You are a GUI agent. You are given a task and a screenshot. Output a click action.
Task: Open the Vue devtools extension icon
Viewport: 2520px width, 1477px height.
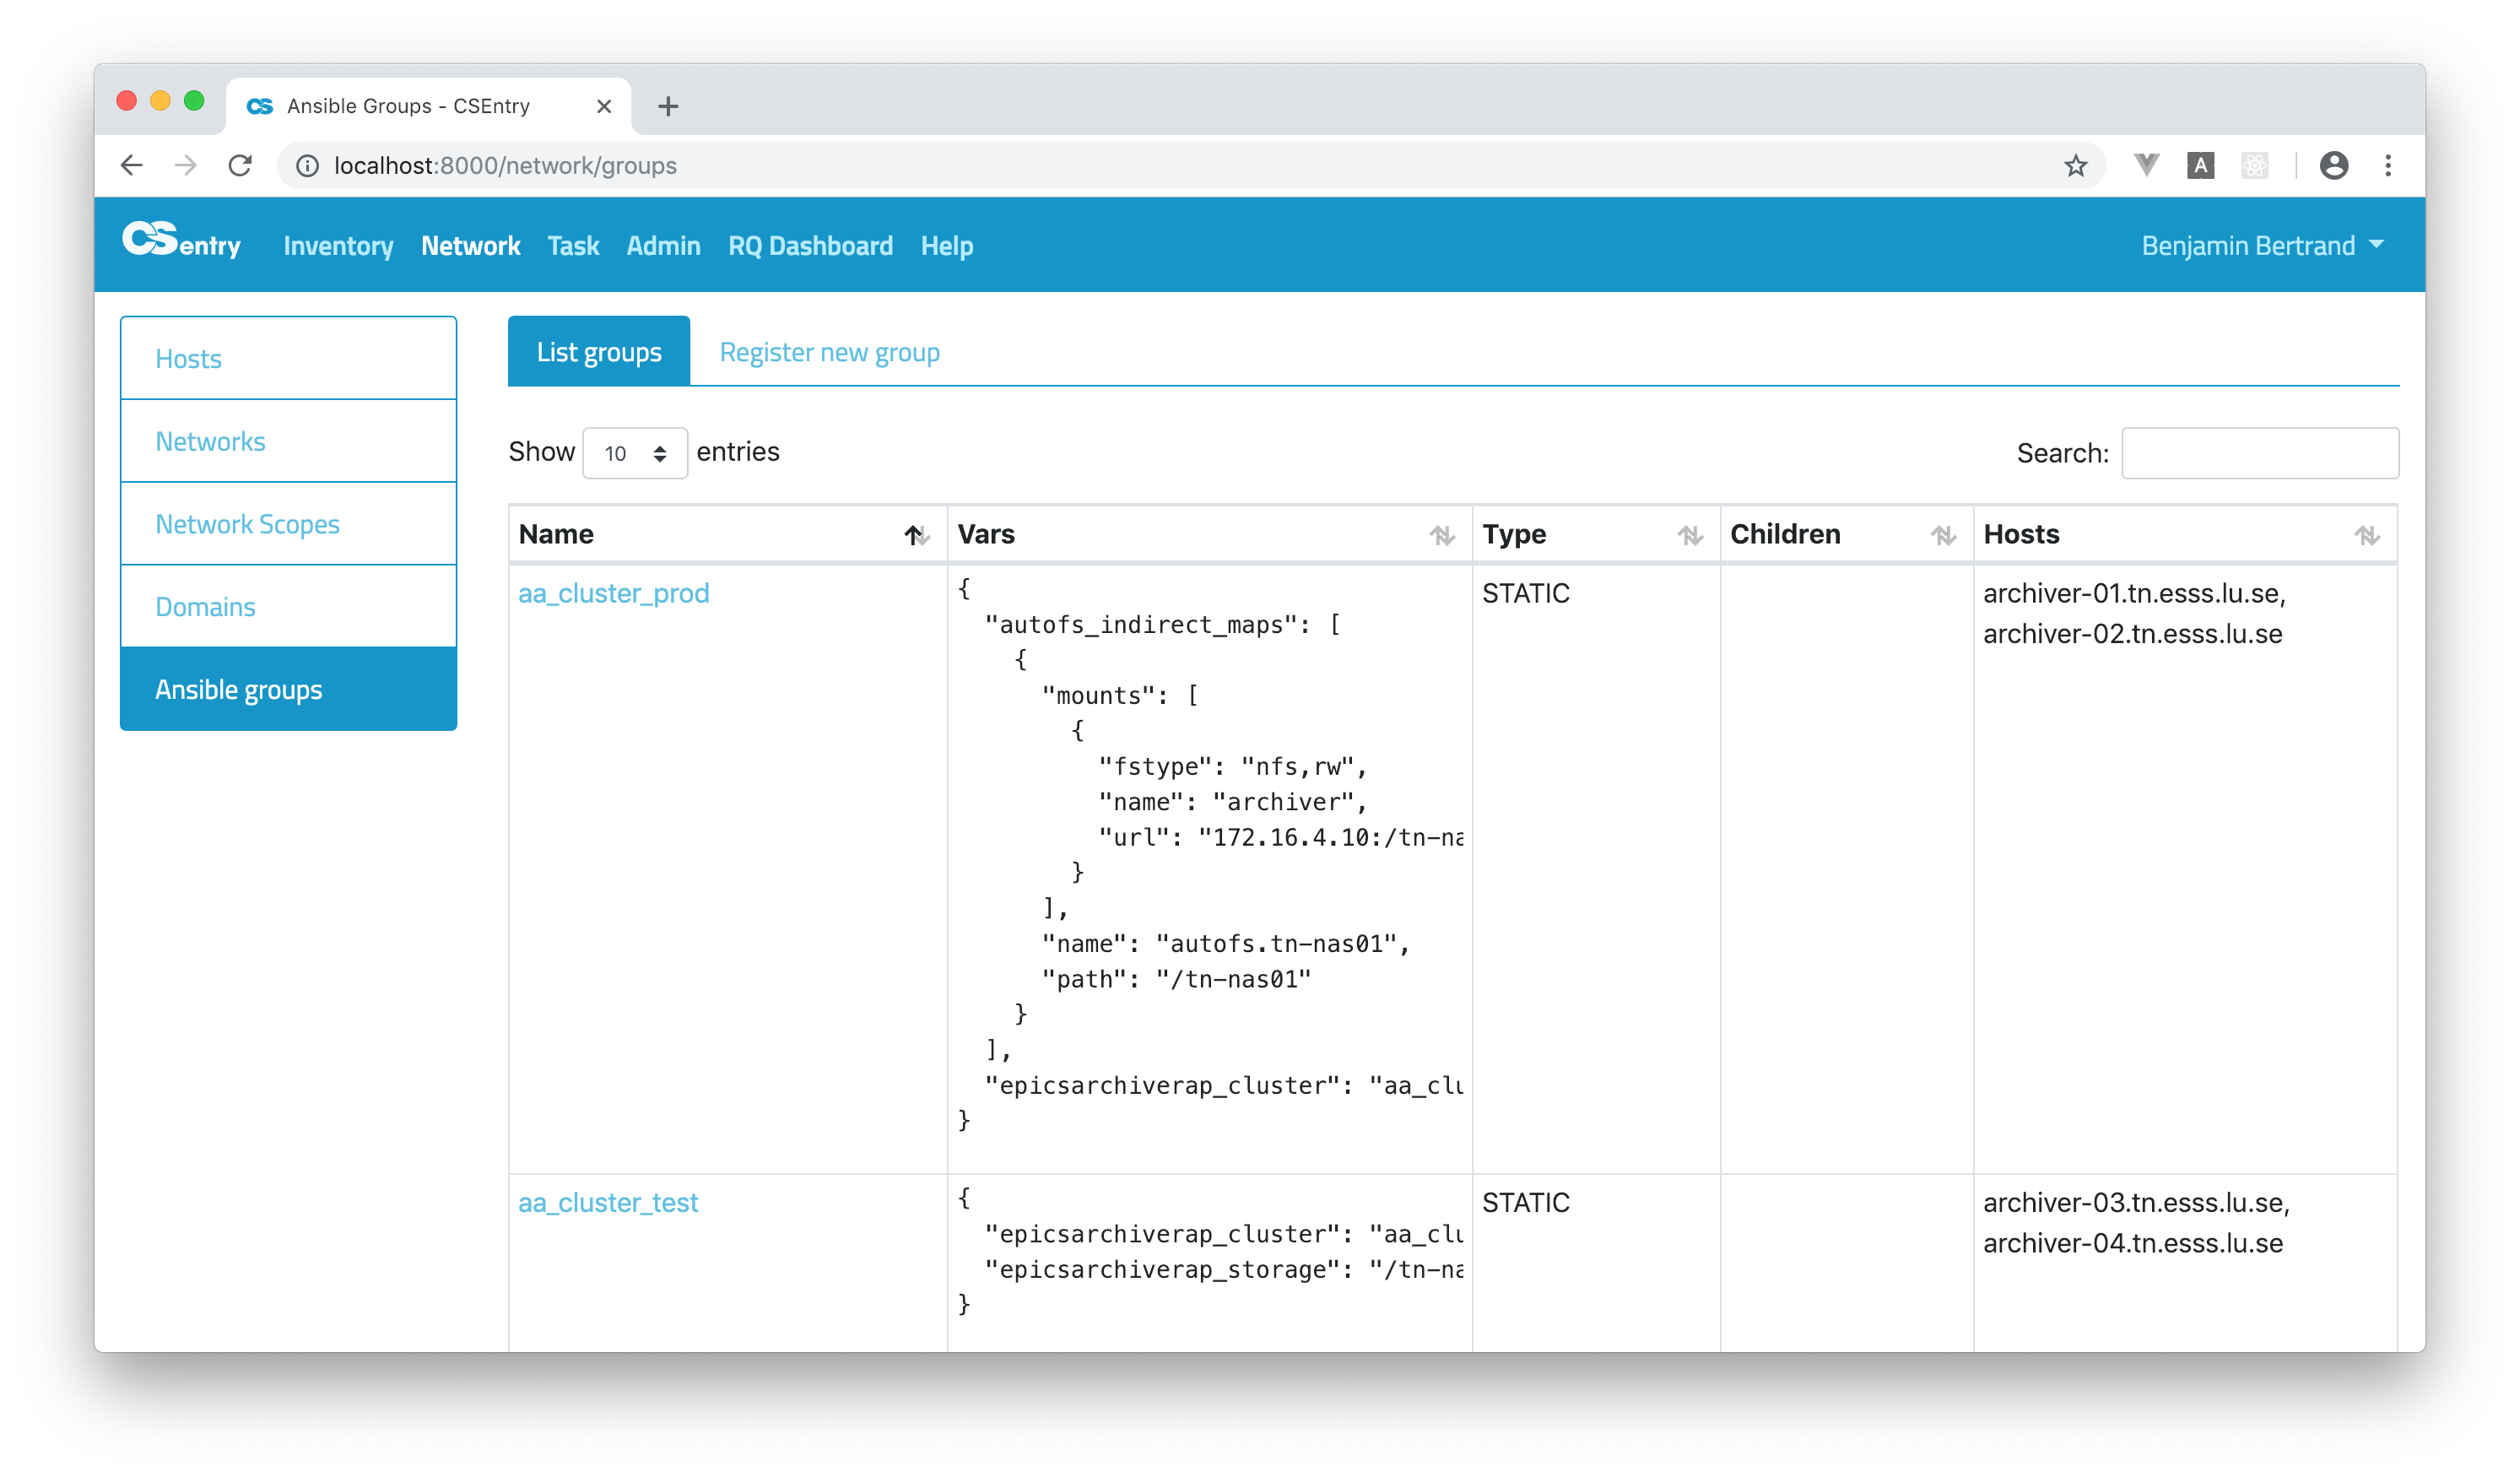click(x=2146, y=165)
